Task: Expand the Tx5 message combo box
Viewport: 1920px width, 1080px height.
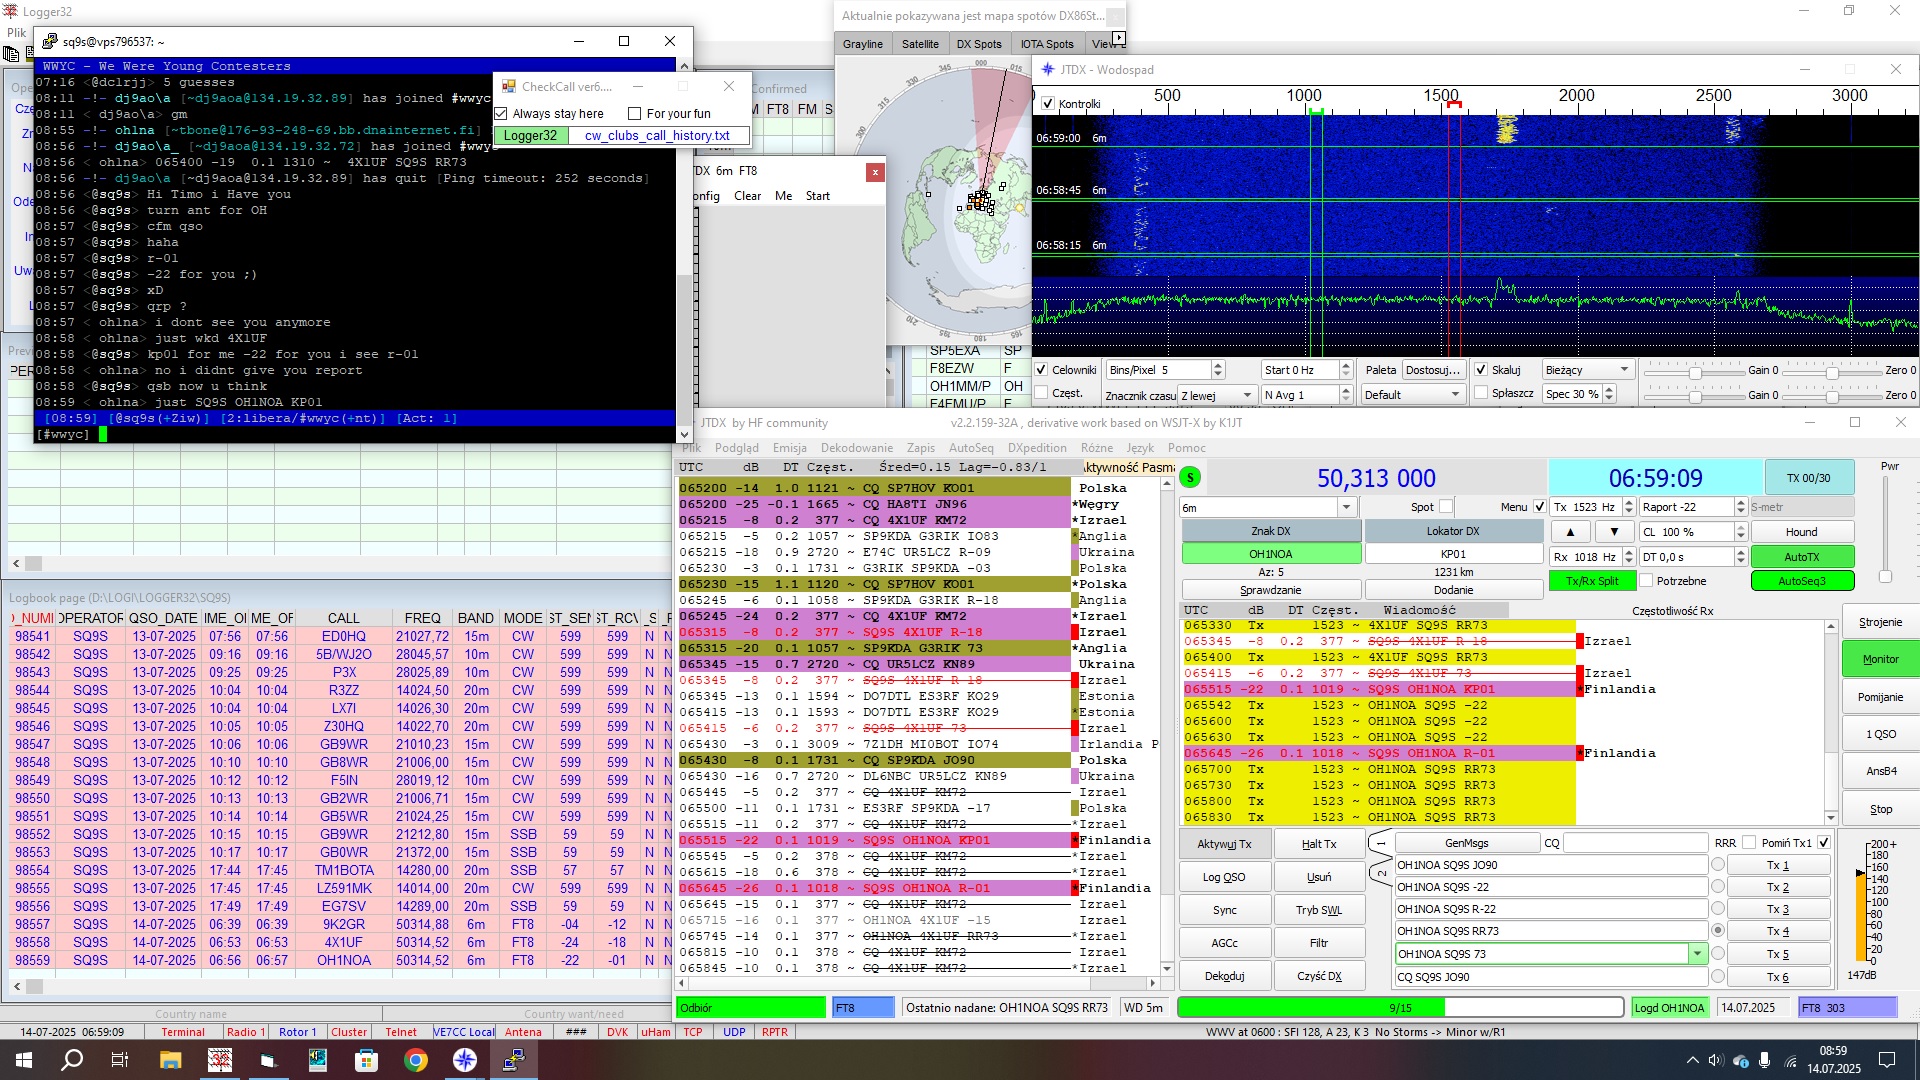Action: (1697, 954)
